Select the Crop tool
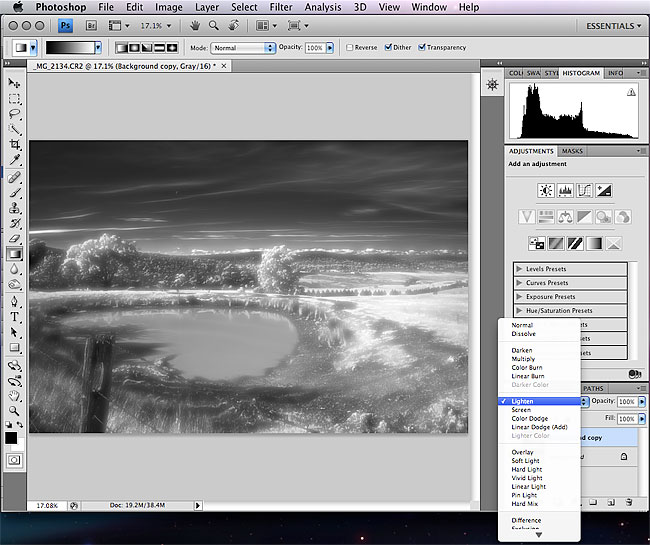 pyautogui.click(x=14, y=145)
